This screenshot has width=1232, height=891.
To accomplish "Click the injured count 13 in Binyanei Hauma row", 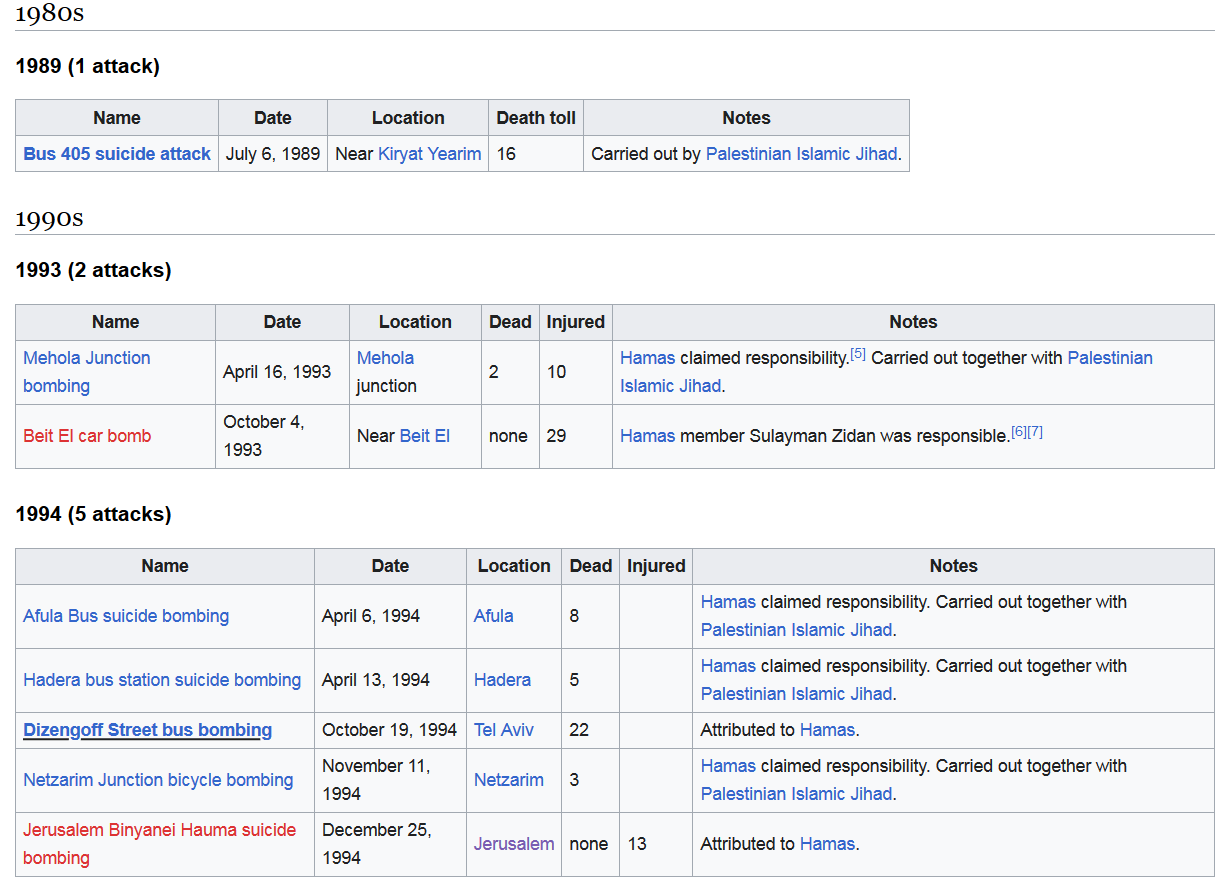I will click(637, 844).
